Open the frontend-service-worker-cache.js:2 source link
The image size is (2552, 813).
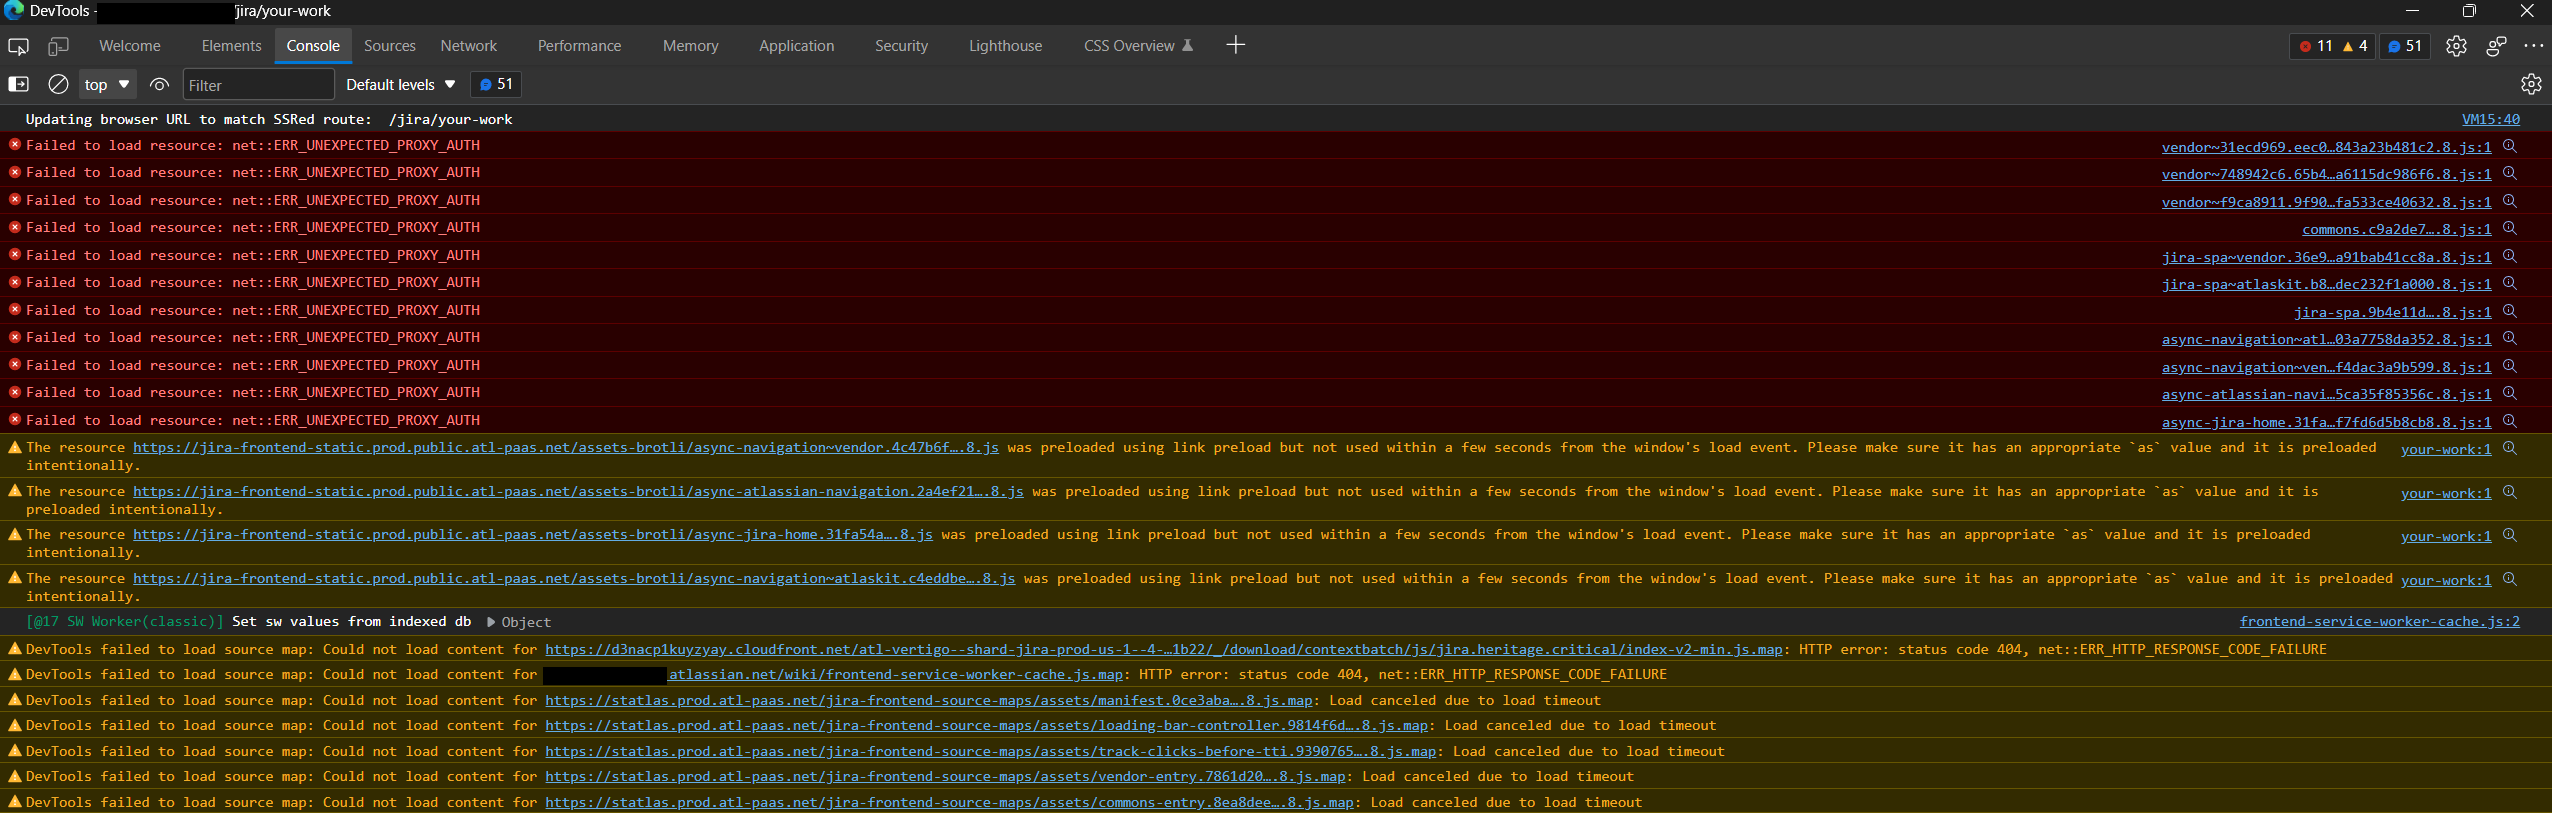click(x=2380, y=621)
